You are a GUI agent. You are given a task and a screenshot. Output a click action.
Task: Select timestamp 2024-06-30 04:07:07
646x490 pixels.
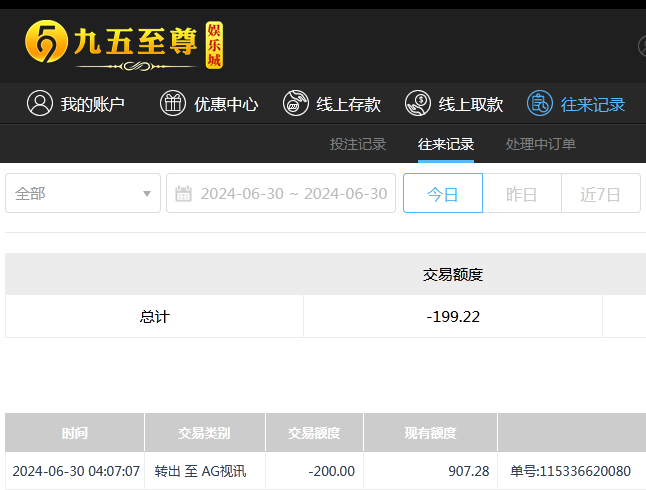(76, 471)
